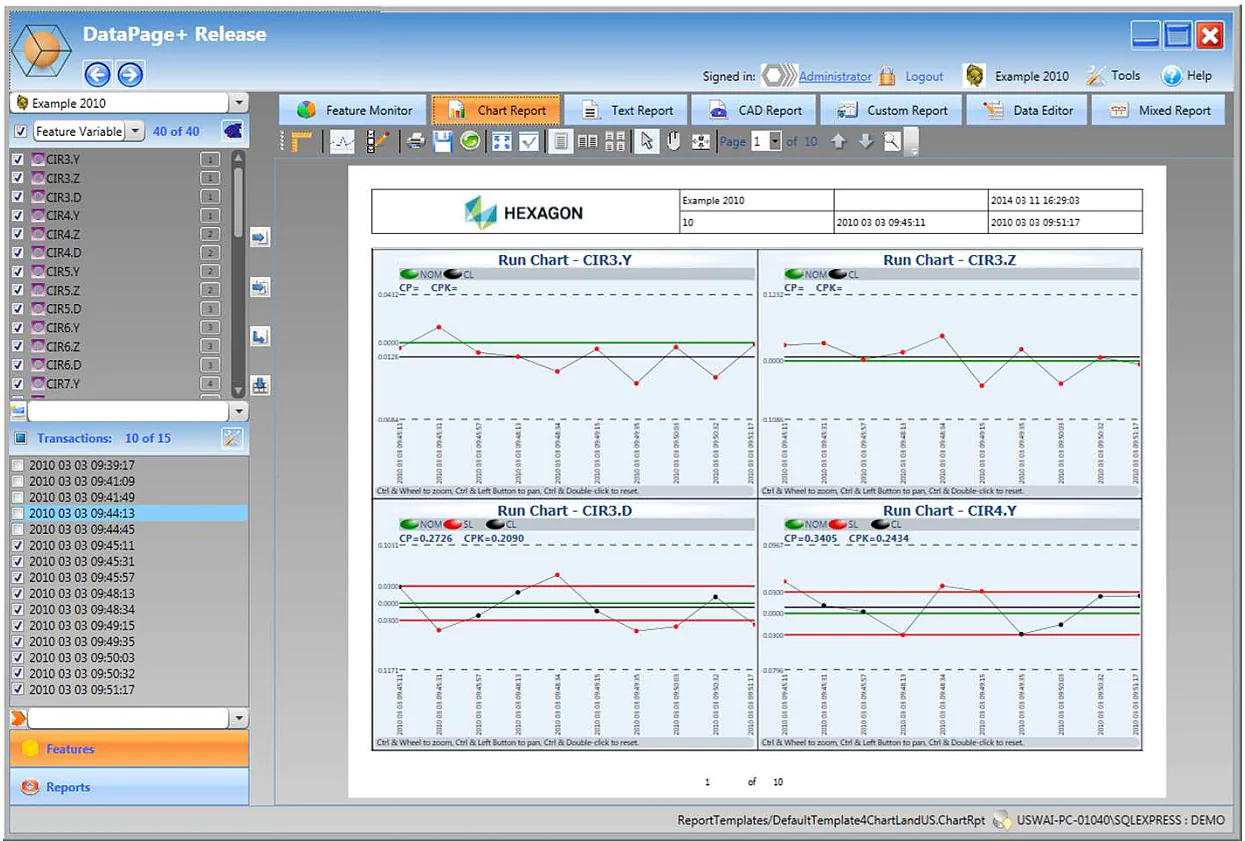Switch to the Feature Monitor tab
The height and width of the screenshot is (841, 1245).
coord(354,110)
